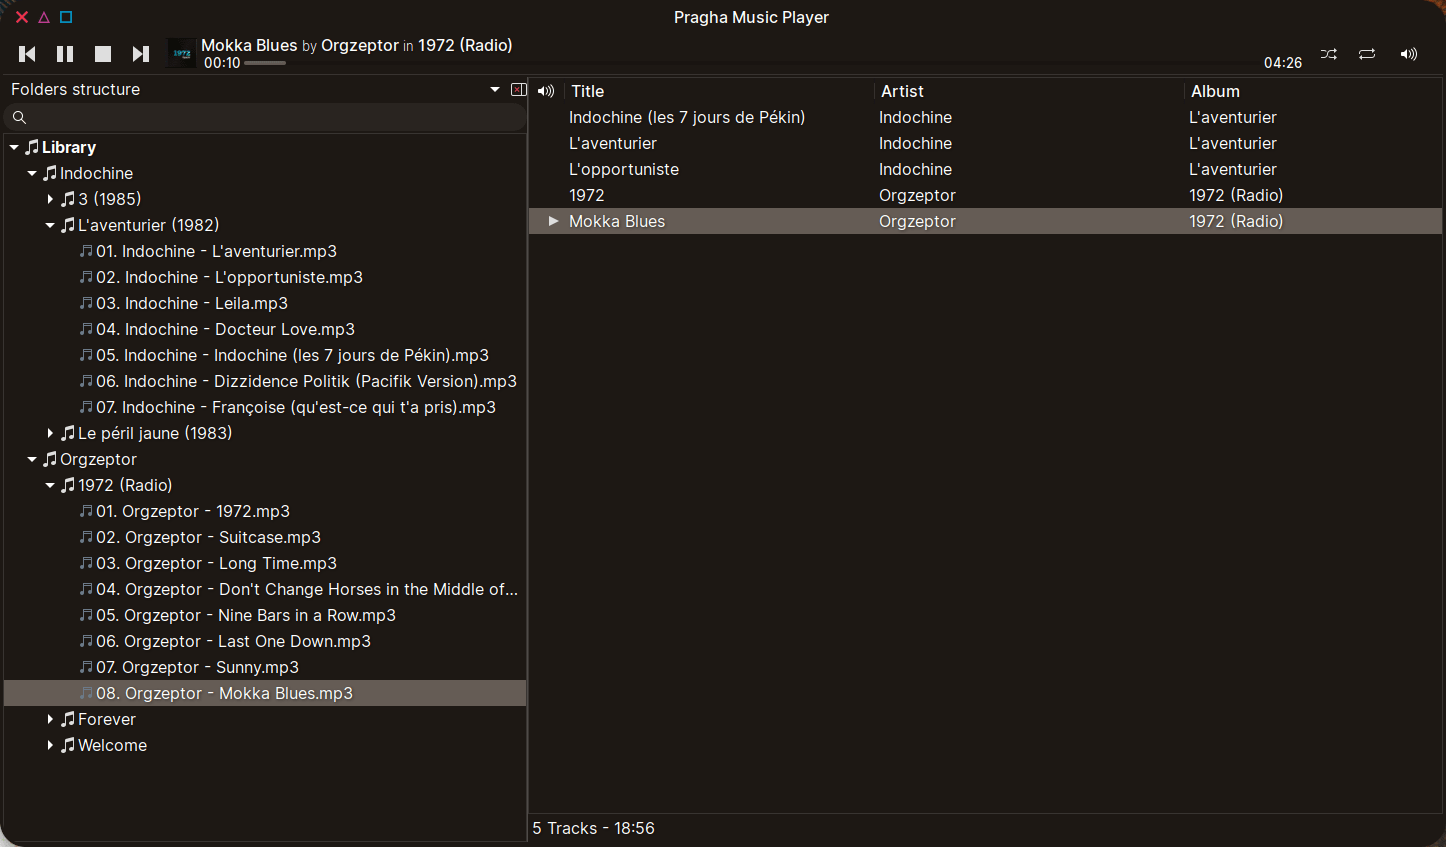Pause the current playback

pos(65,54)
